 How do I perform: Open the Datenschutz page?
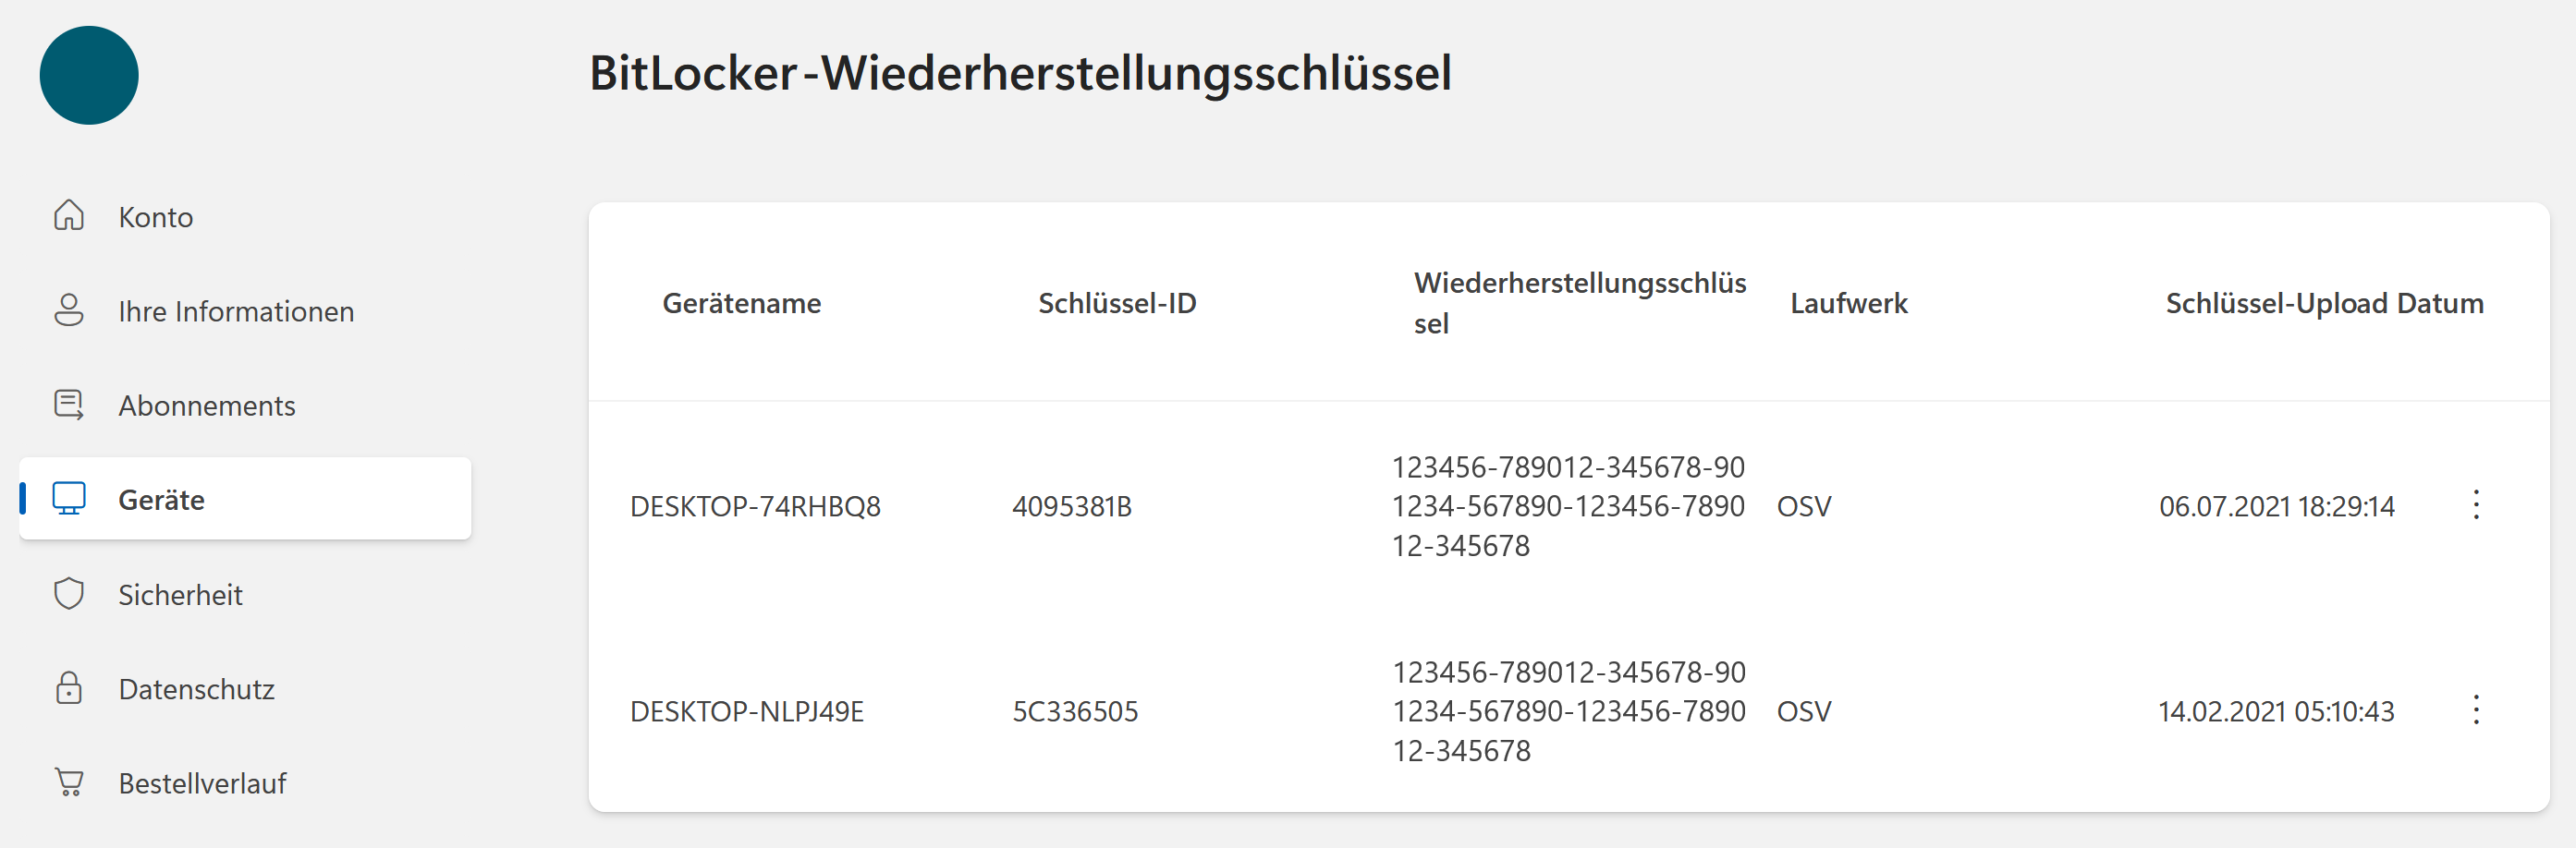click(x=197, y=688)
